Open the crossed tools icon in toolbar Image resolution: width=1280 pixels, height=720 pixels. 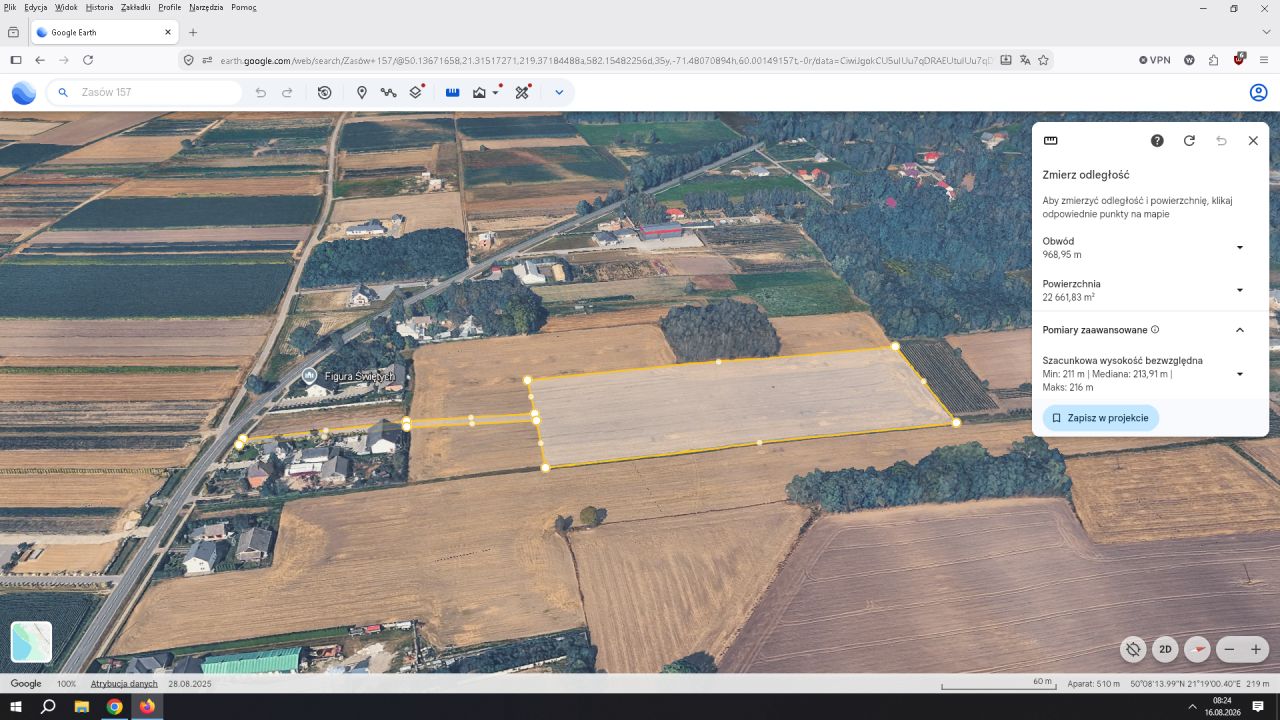point(522,93)
